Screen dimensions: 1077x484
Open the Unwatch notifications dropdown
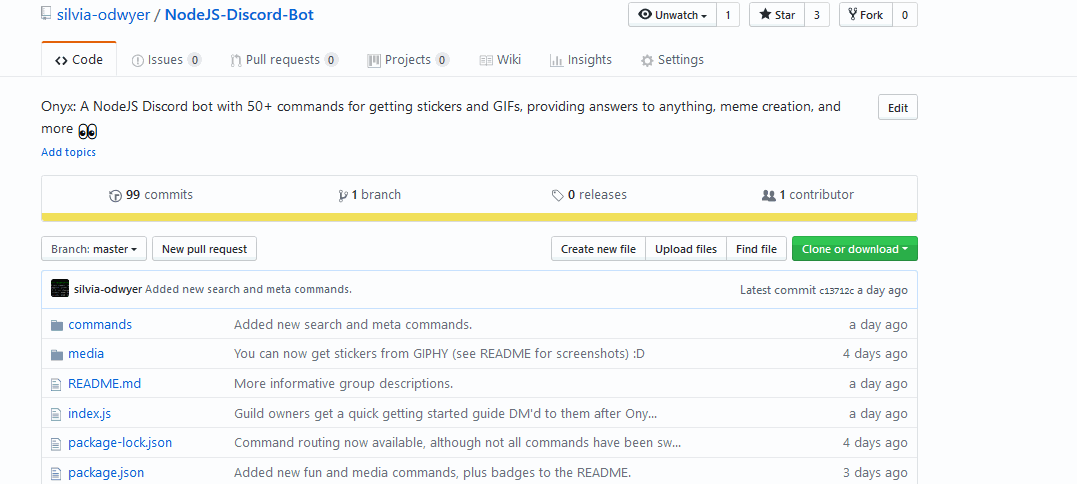click(672, 15)
